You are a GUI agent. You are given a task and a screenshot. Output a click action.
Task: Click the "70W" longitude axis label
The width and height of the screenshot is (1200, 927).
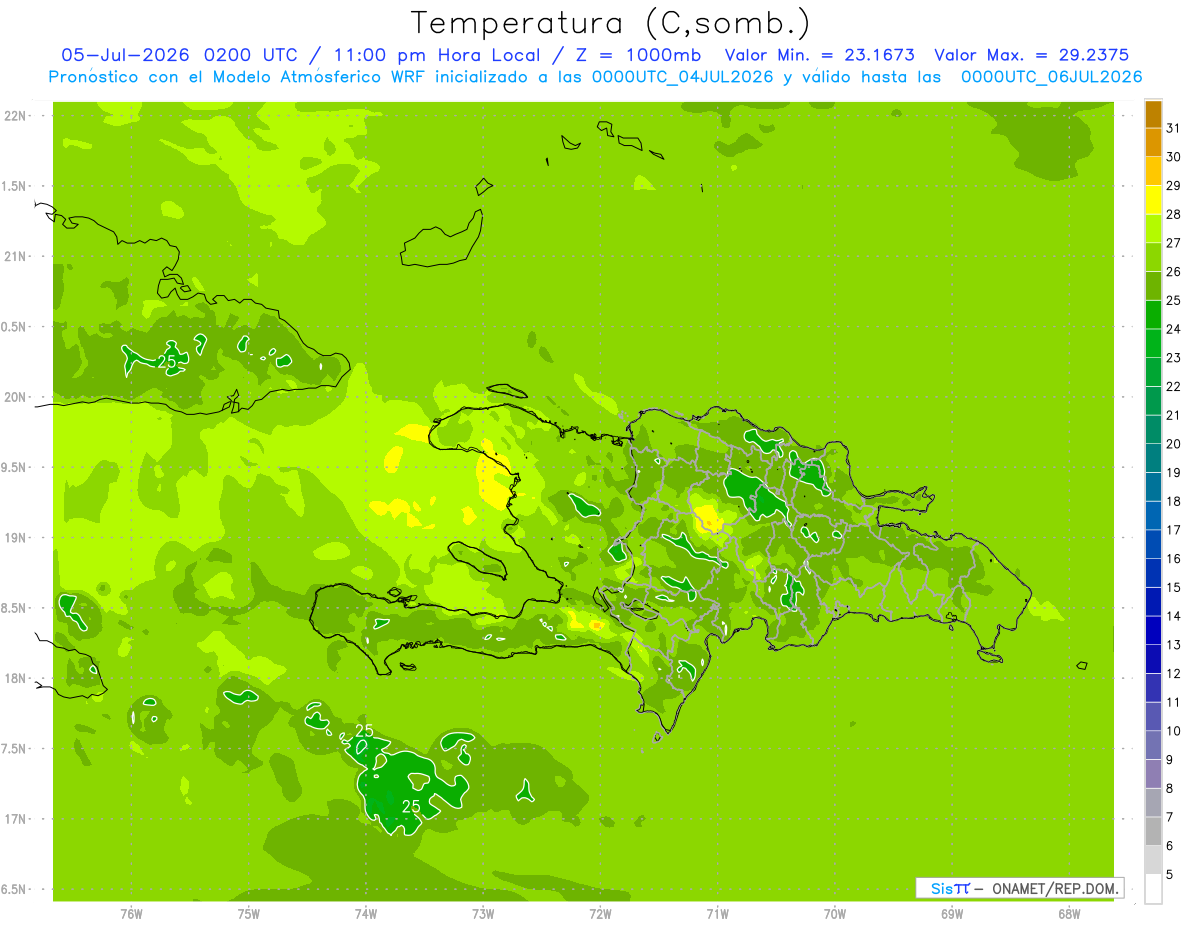click(x=835, y=913)
